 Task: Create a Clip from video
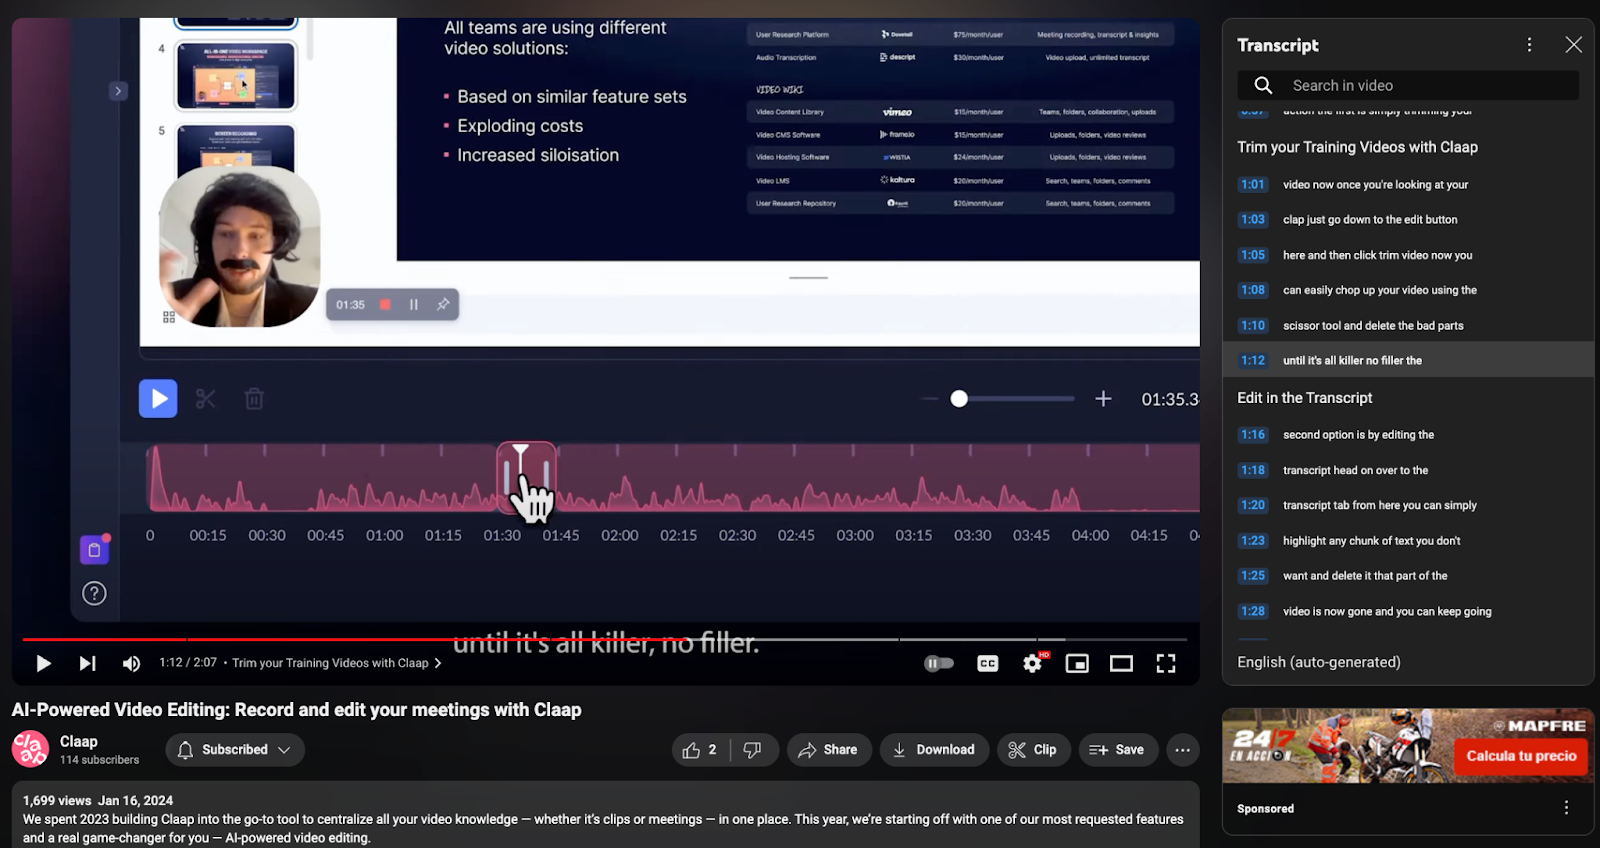pyautogui.click(x=1033, y=750)
